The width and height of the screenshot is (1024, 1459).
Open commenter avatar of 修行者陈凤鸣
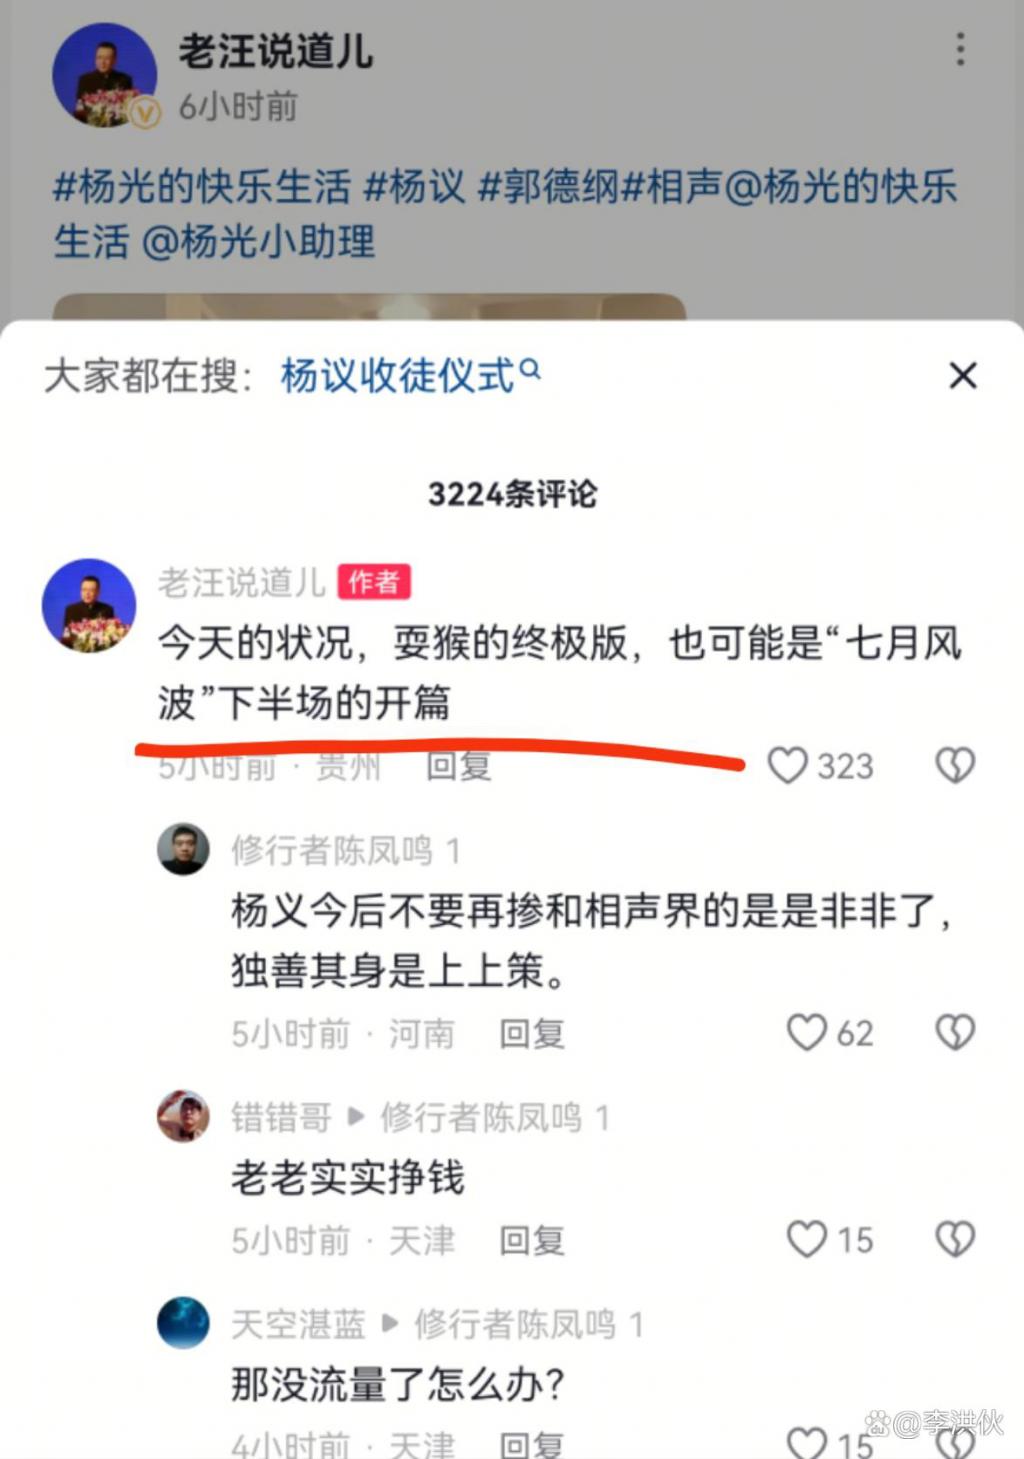(x=183, y=849)
